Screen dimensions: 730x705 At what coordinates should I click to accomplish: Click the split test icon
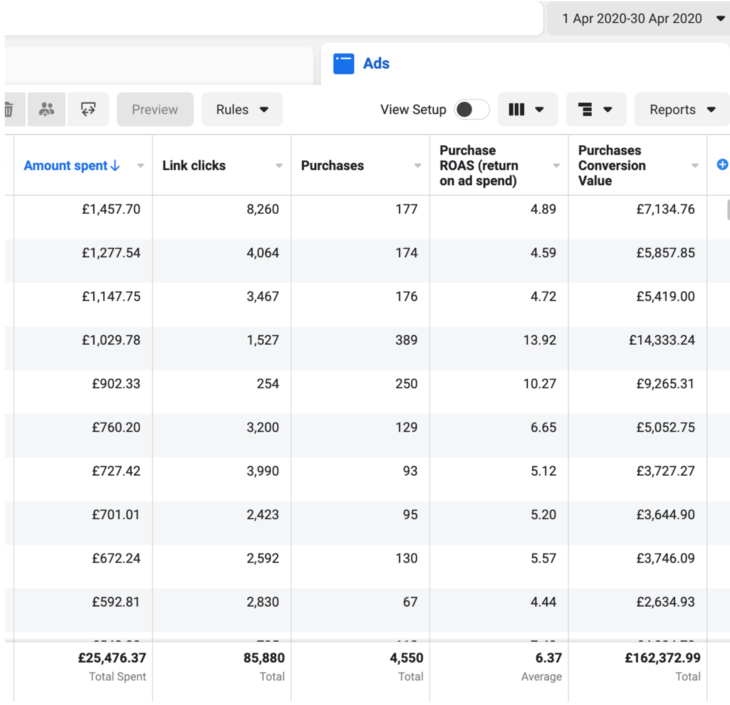click(x=88, y=109)
